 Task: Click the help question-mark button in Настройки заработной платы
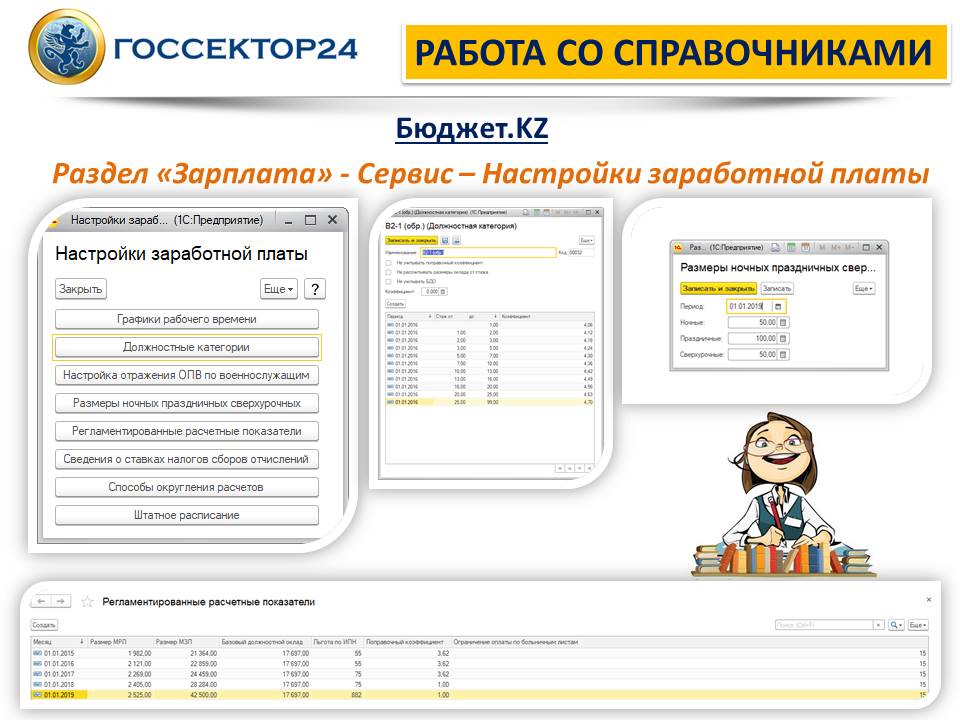click(315, 289)
